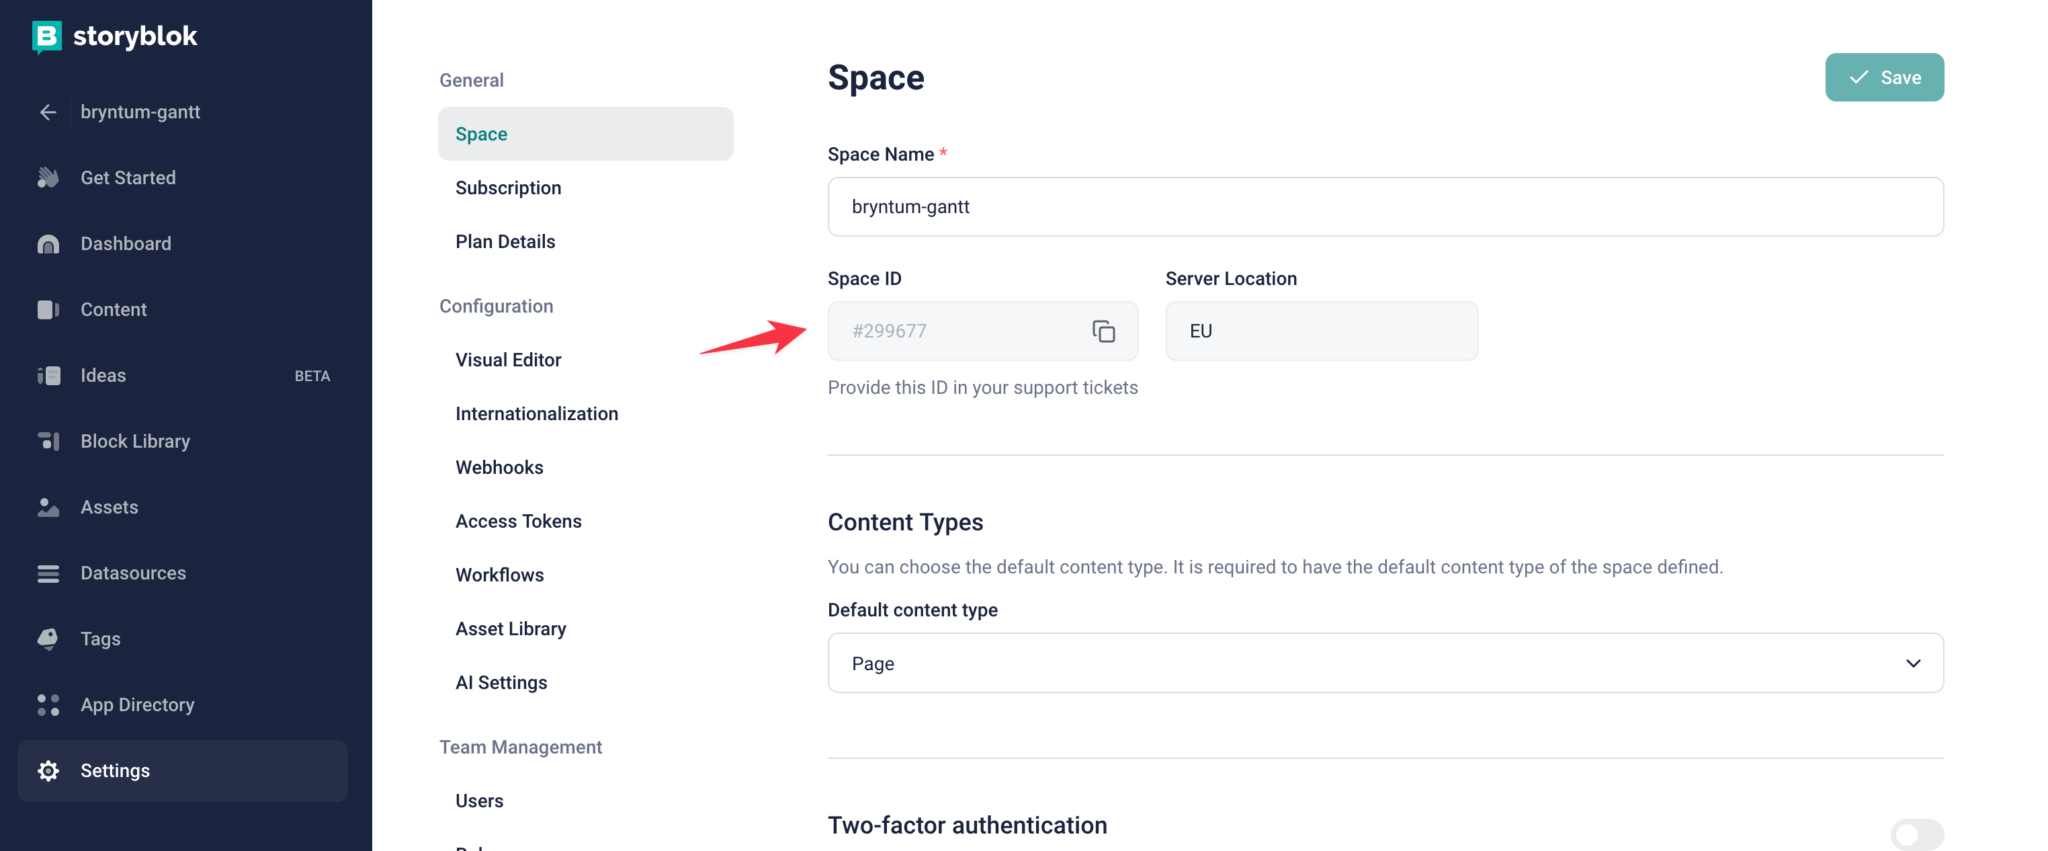Open Plan Details settings
The width and height of the screenshot is (2048, 851).
click(x=505, y=242)
